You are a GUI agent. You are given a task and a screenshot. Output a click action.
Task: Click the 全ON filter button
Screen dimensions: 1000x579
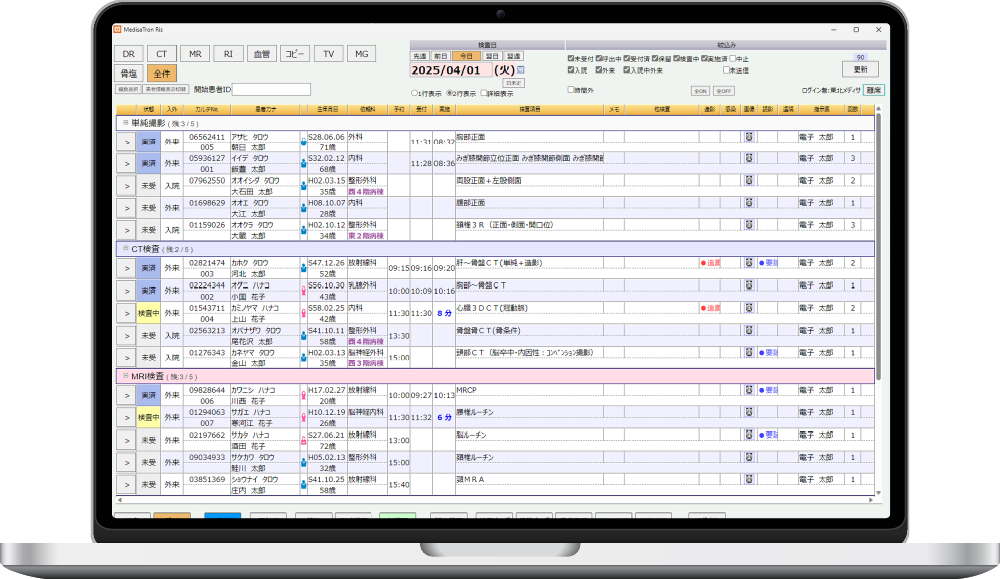click(700, 91)
